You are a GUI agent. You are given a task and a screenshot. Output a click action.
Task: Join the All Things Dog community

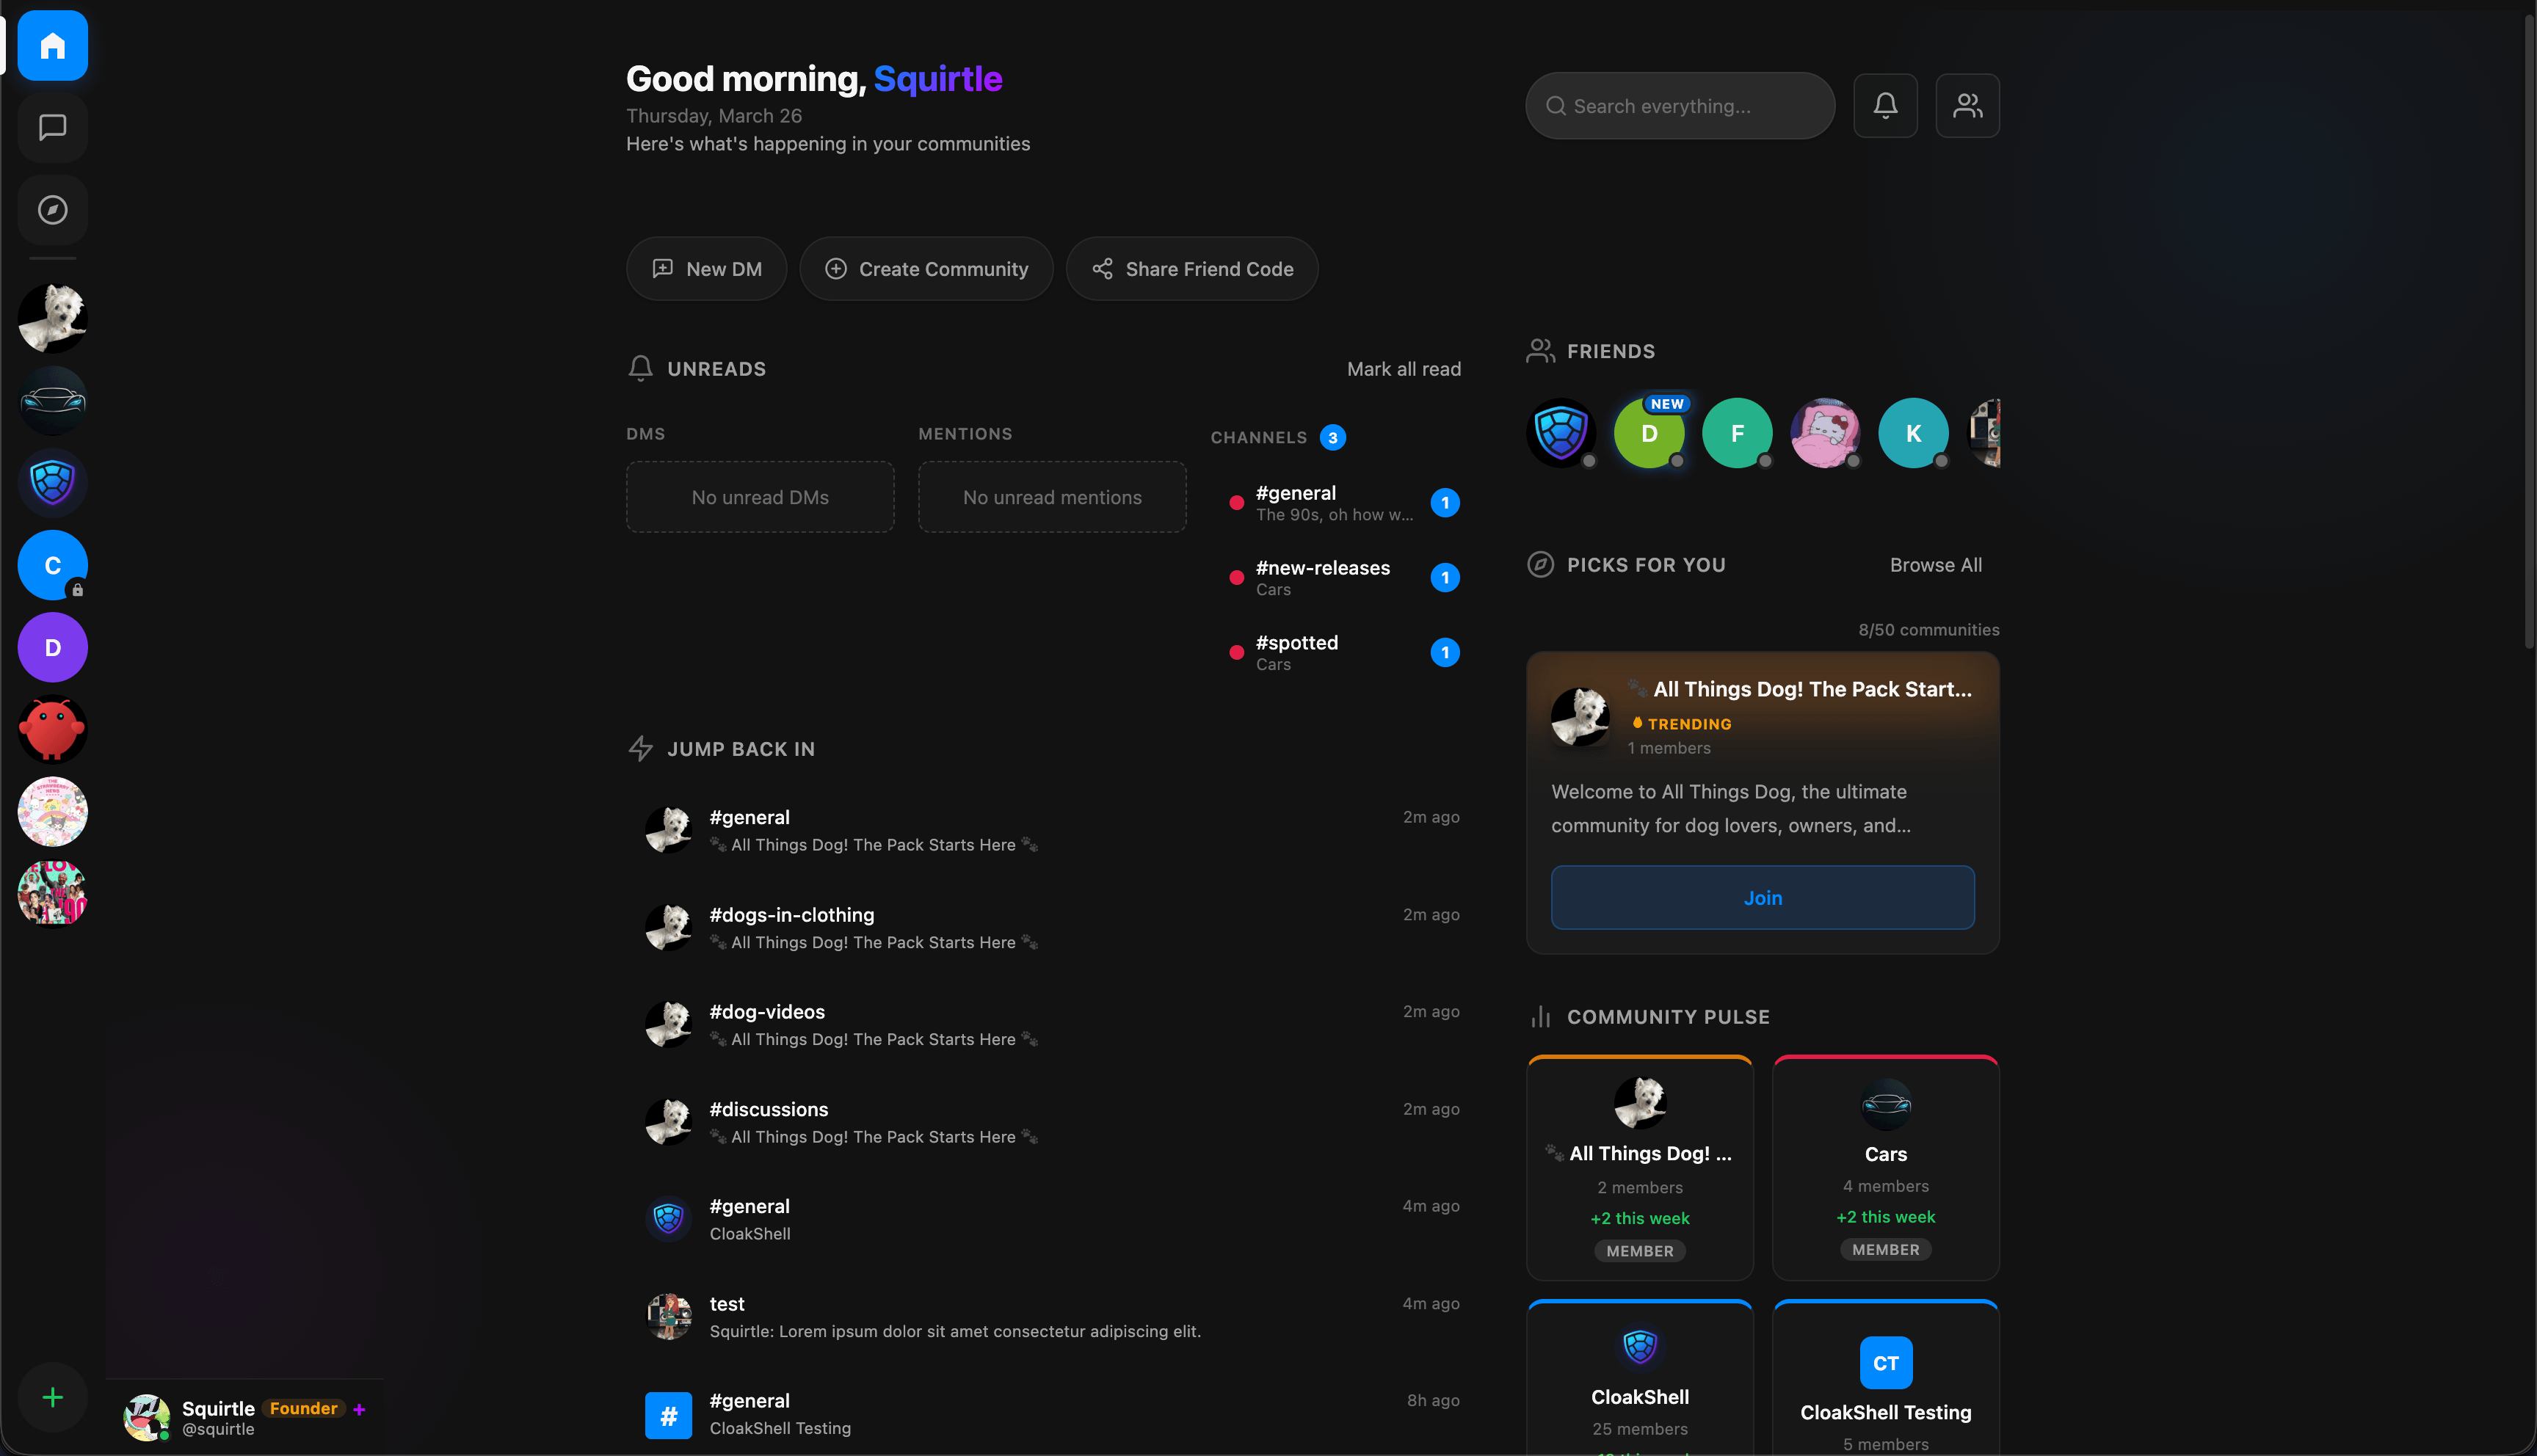pos(1762,897)
